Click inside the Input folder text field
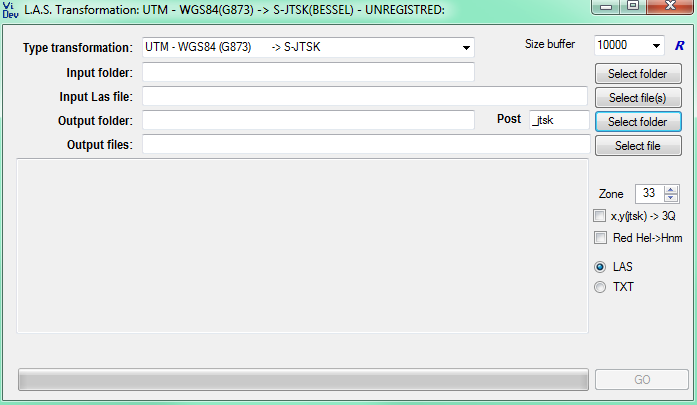This screenshot has height=405, width=697. 308,72
